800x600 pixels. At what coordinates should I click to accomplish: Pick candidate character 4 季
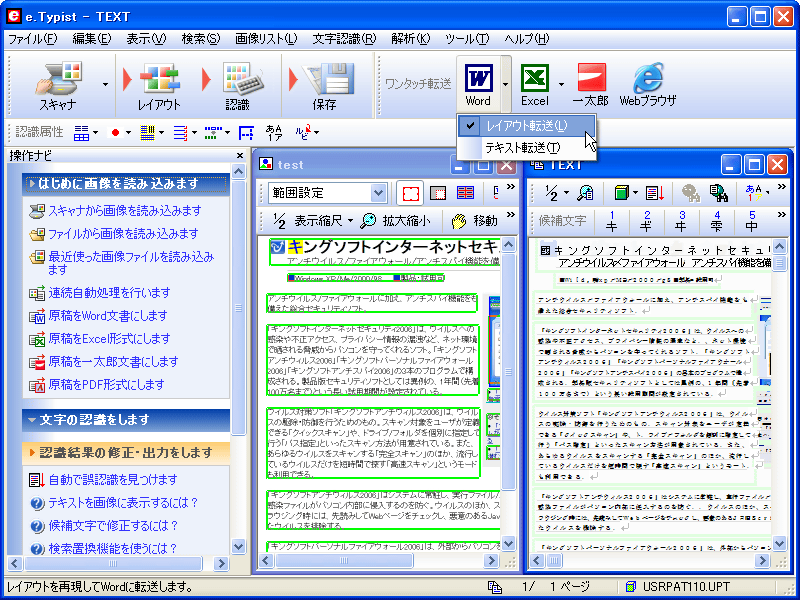(x=717, y=221)
